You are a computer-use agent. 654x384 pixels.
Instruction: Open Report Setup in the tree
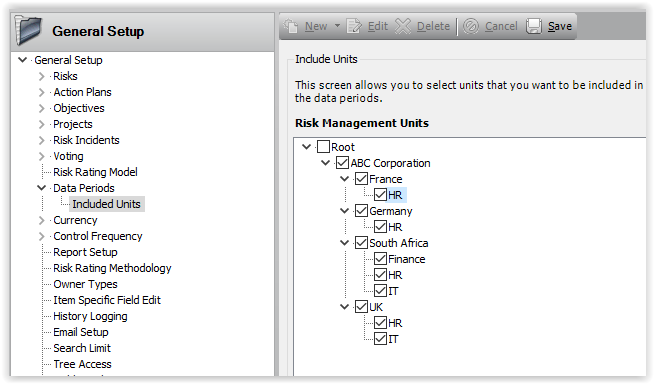tap(85, 252)
